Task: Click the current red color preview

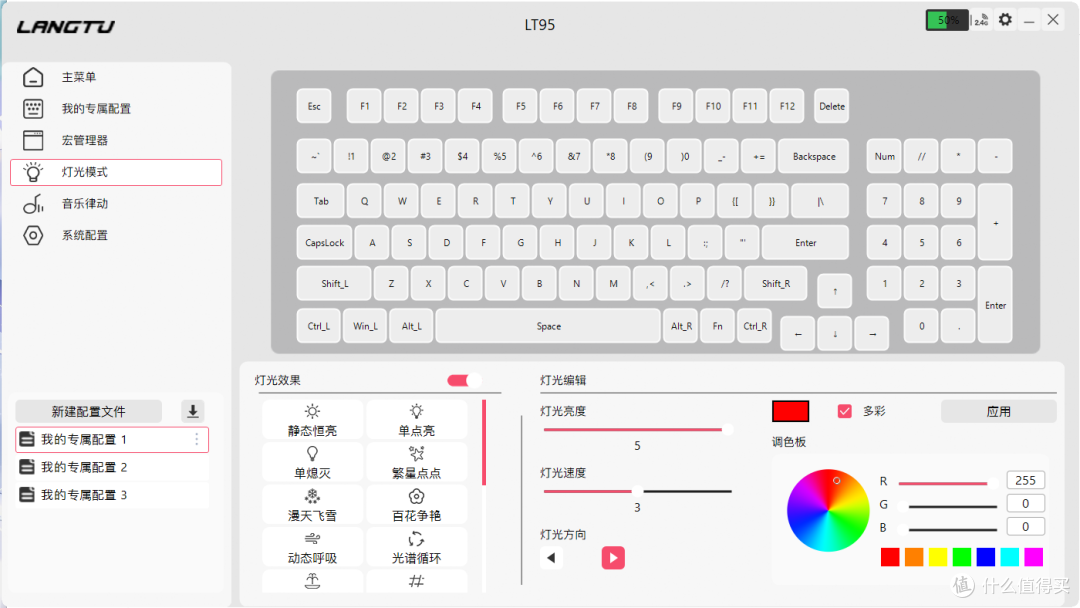Action: (790, 411)
